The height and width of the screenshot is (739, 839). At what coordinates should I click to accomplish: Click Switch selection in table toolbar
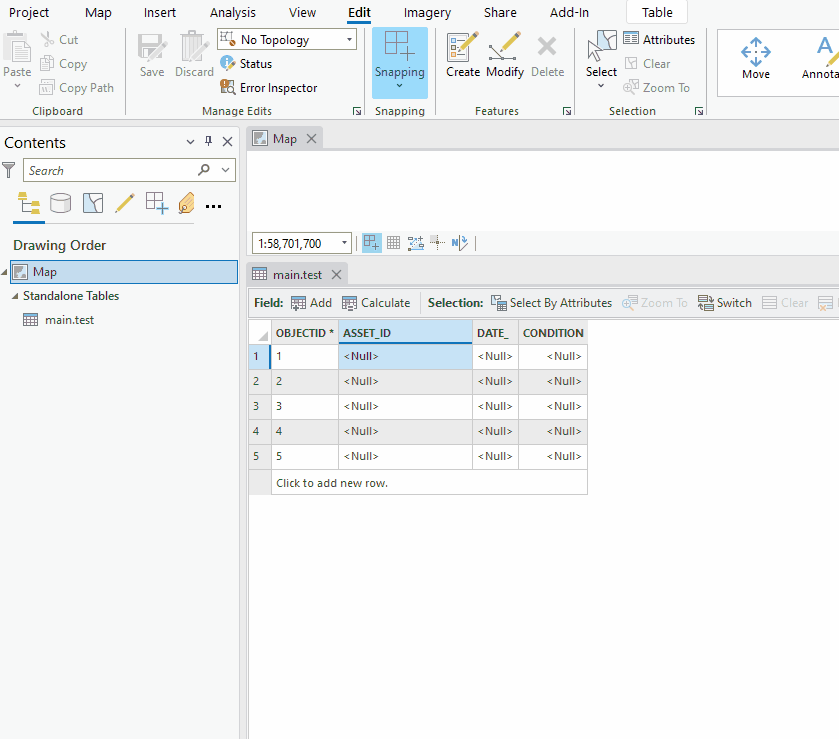coord(724,303)
